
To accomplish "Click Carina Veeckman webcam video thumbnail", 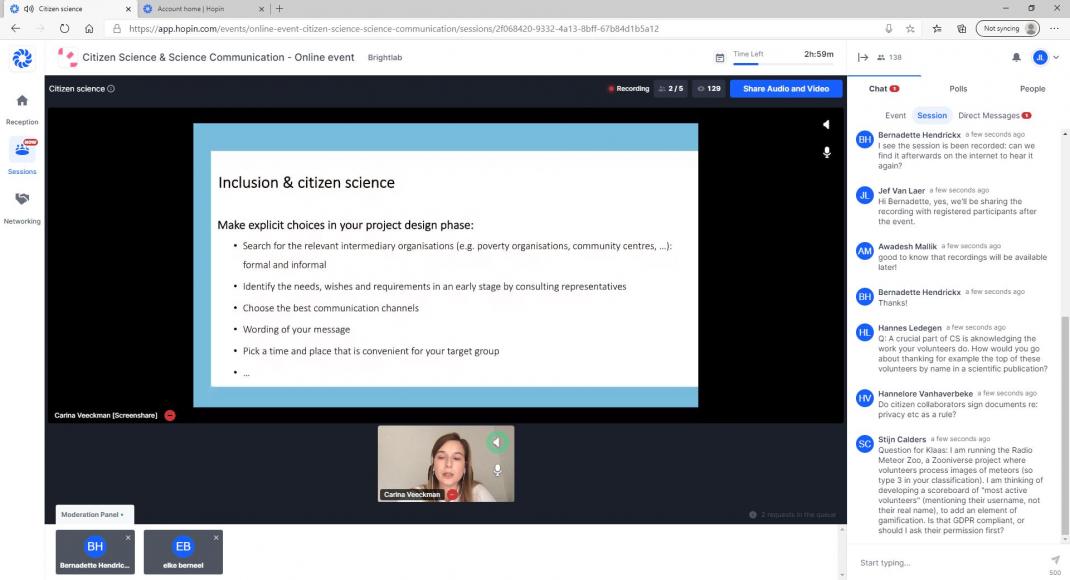I will 446,464.
